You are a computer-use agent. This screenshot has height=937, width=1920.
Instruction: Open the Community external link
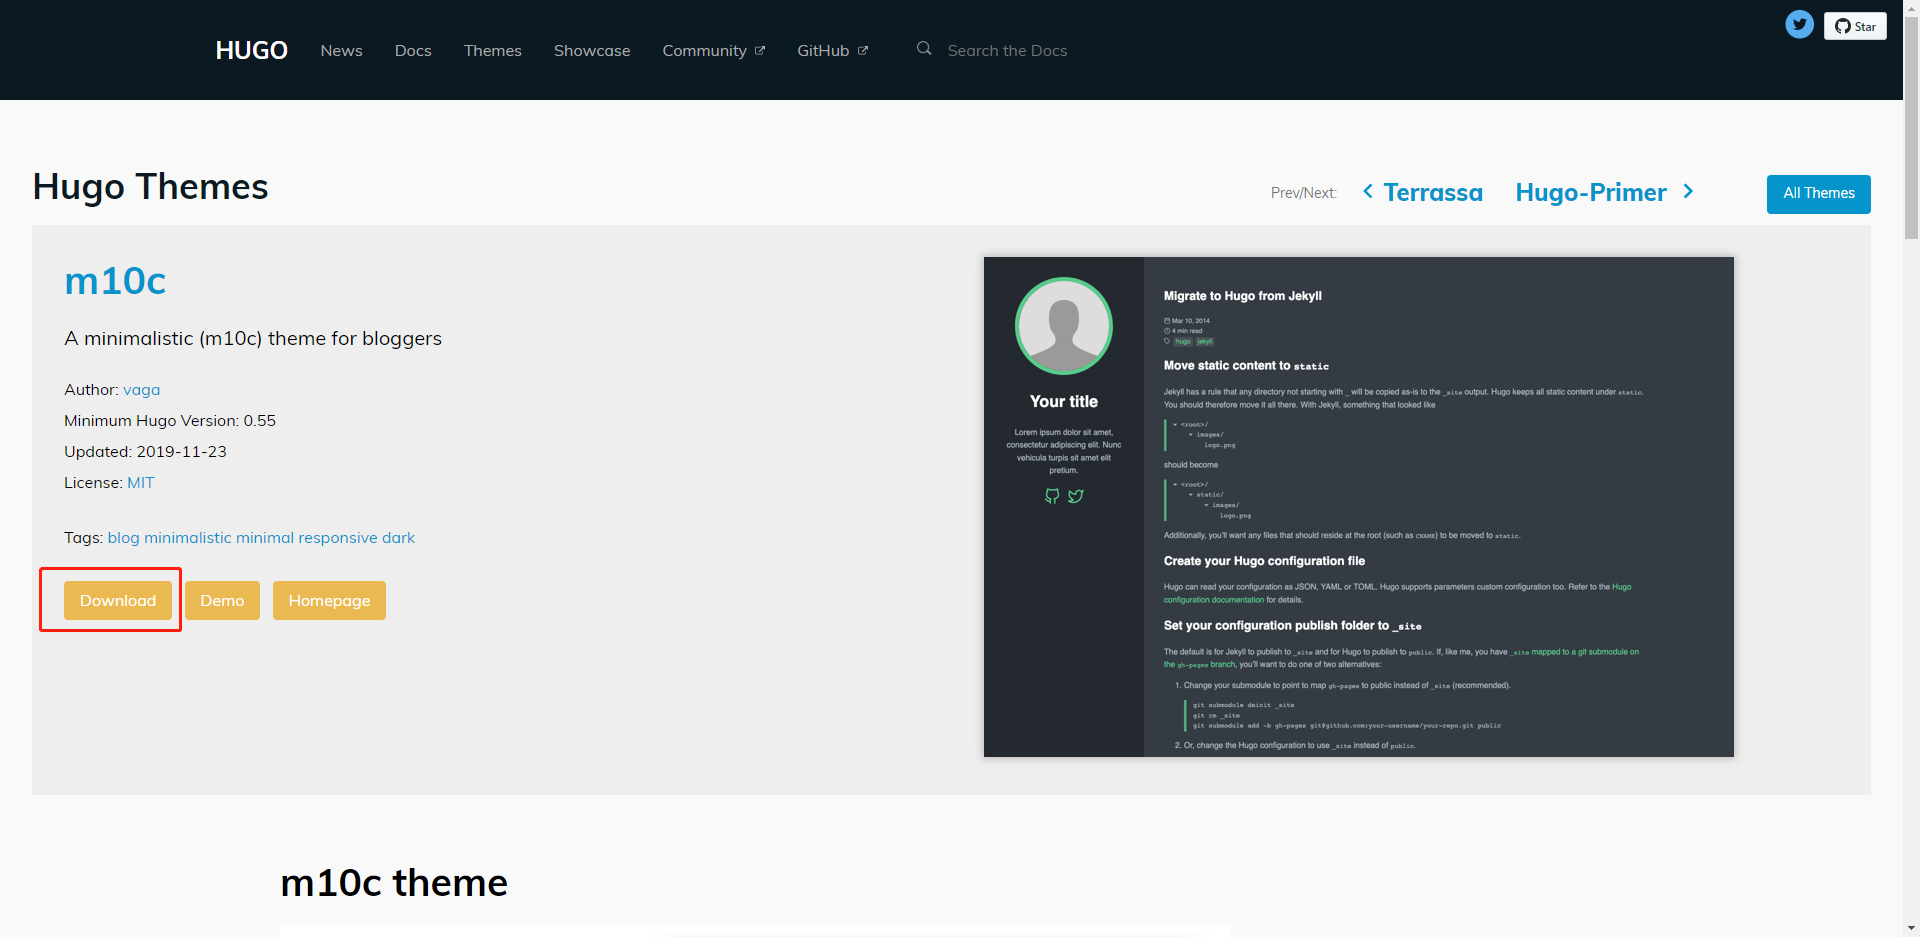713,51
